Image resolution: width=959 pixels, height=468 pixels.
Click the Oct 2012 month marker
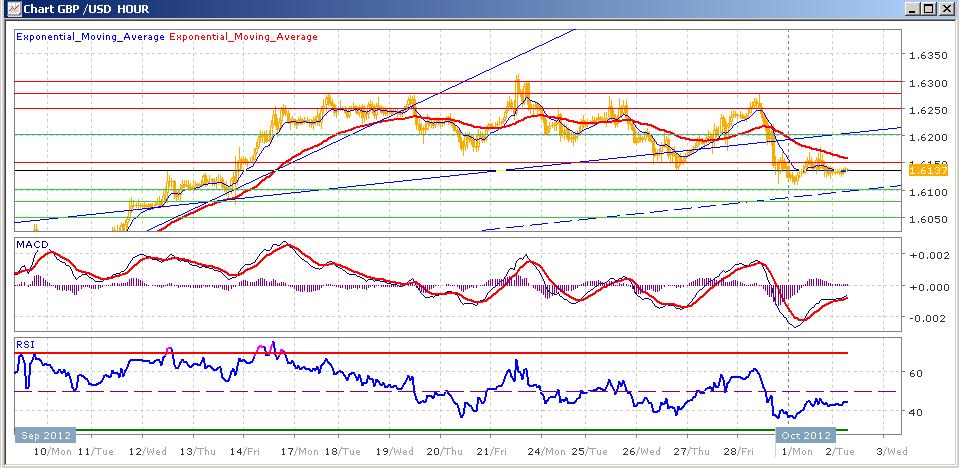pos(805,436)
